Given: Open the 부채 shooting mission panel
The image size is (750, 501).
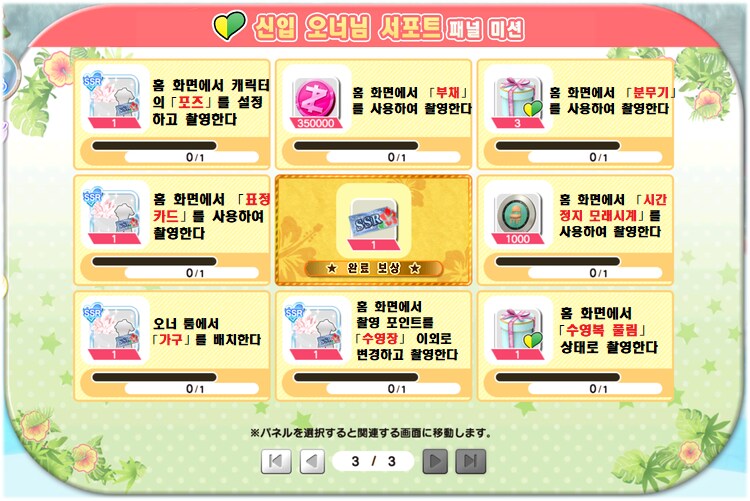Looking at the screenshot, I should [374, 114].
